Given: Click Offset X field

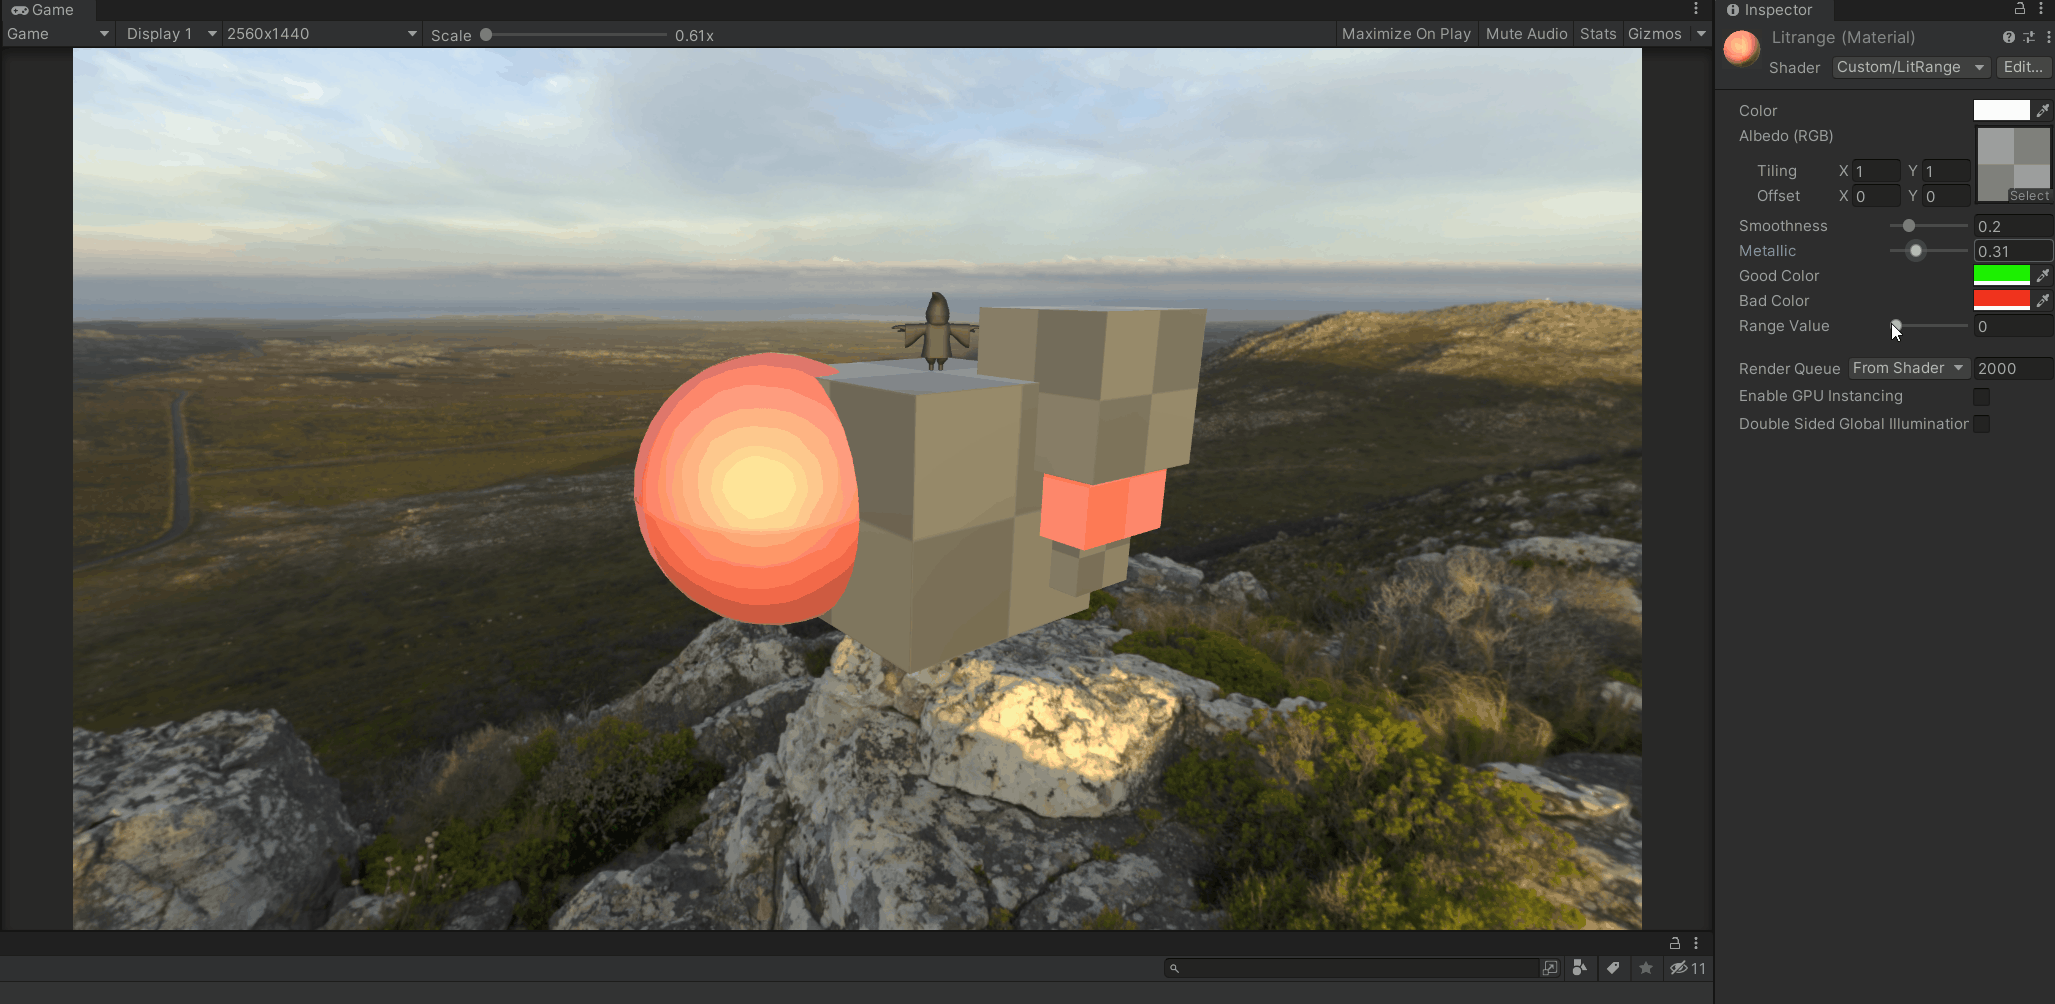Looking at the screenshot, I should pyautogui.click(x=1876, y=196).
